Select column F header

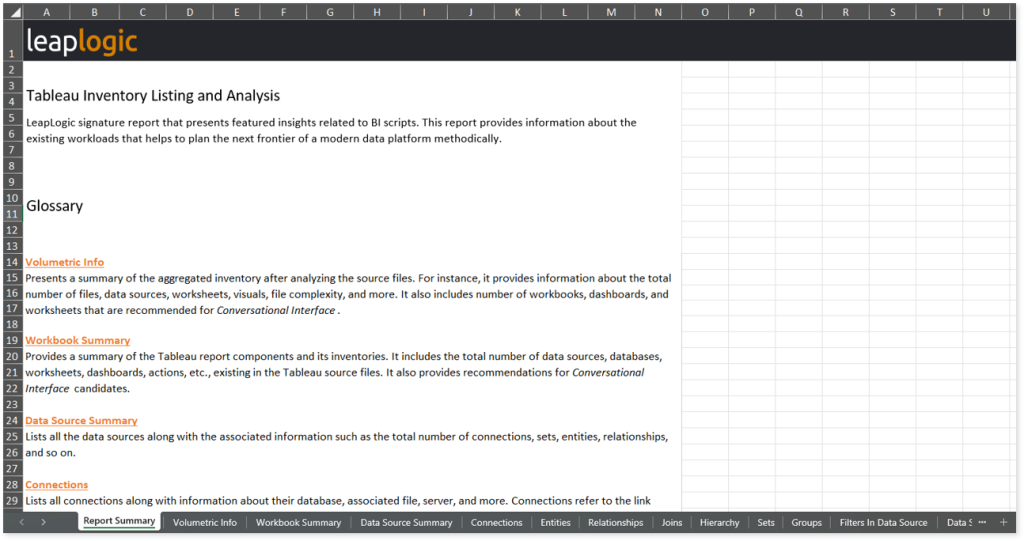(283, 12)
